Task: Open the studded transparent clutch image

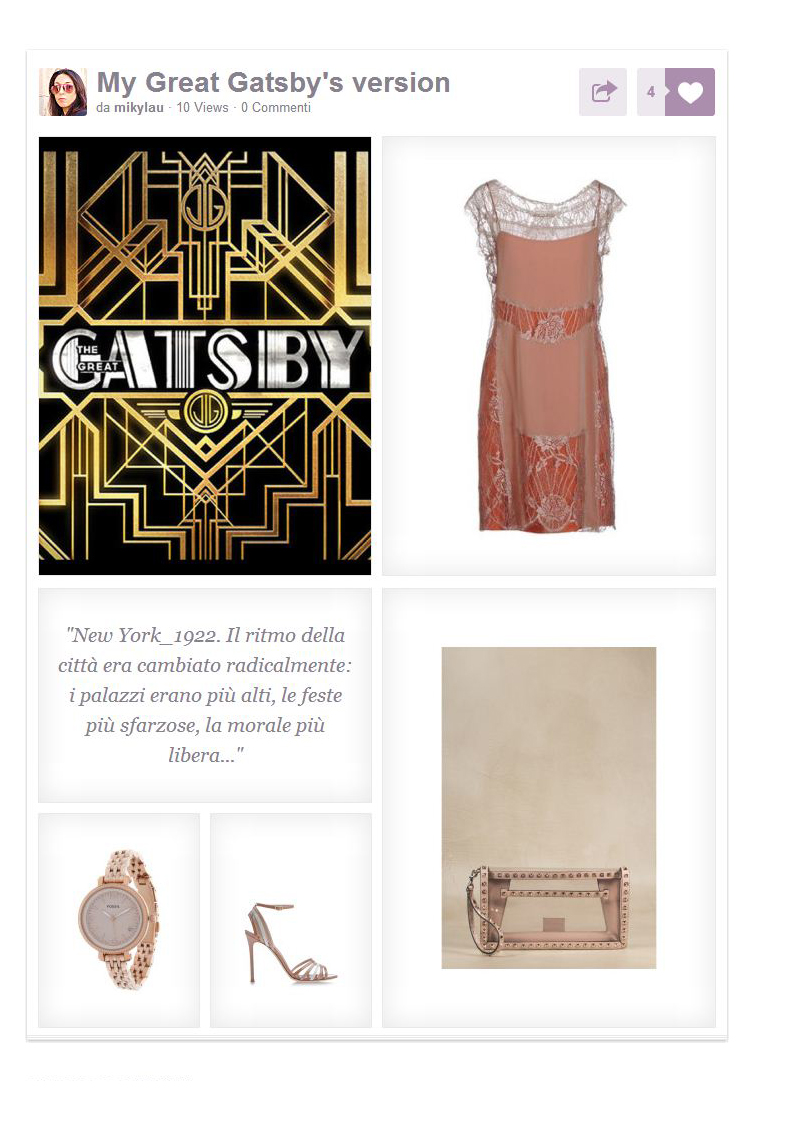Action: tap(548, 808)
